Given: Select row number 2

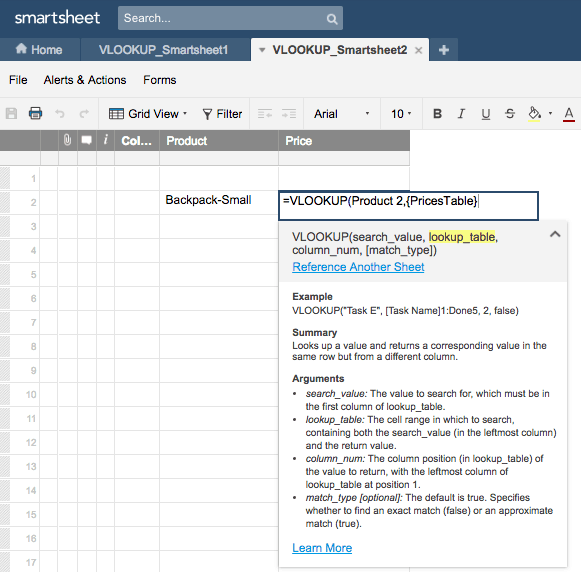Looking at the screenshot, I should click(33, 202).
